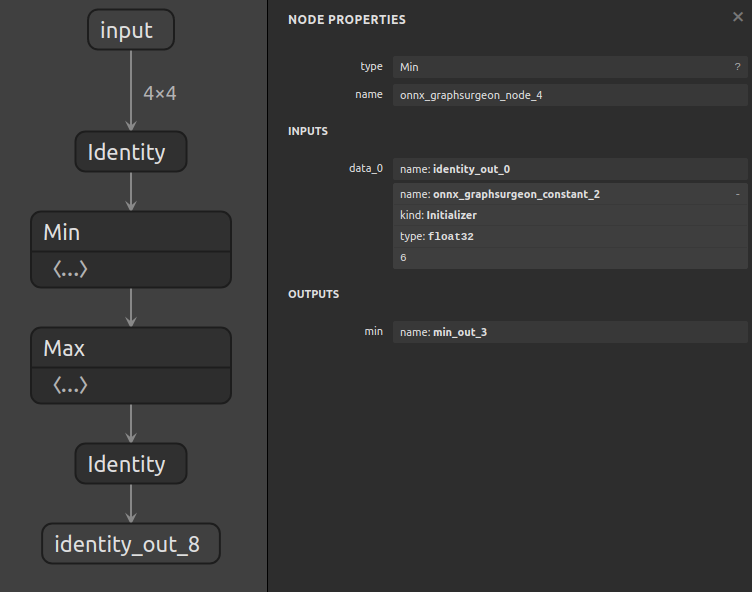Click the name field onnx_graphsurgeon_node_4

point(570,95)
